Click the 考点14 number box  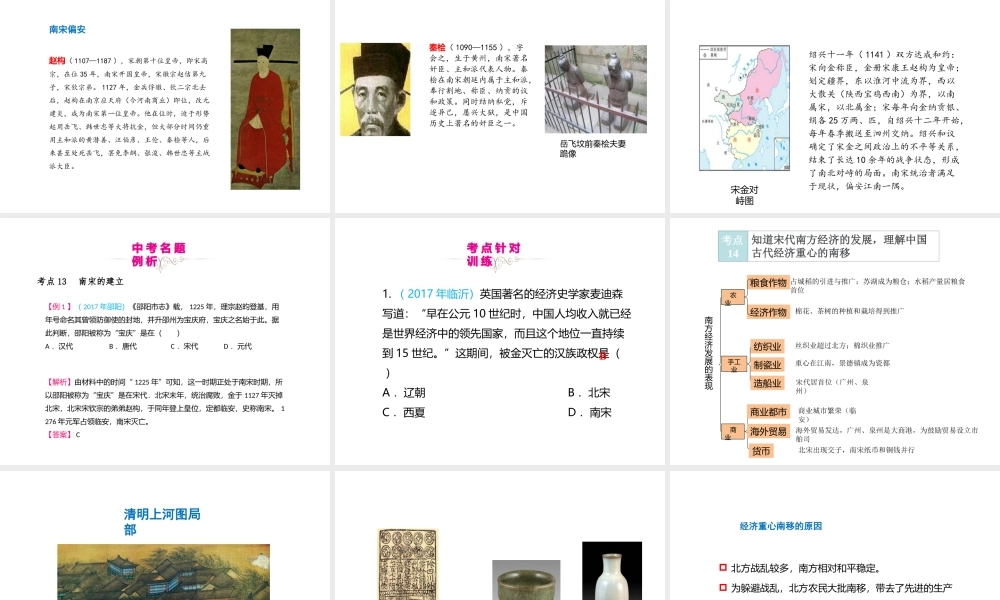(733, 246)
